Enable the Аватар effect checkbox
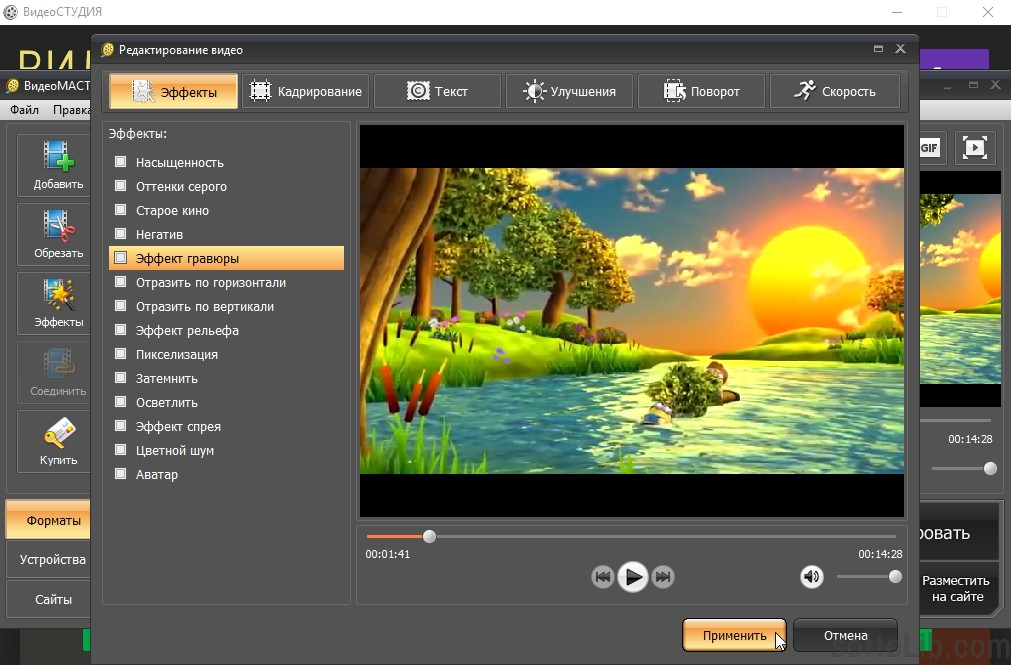The height and width of the screenshot is (665, 1011). click(x=121, y=474)
